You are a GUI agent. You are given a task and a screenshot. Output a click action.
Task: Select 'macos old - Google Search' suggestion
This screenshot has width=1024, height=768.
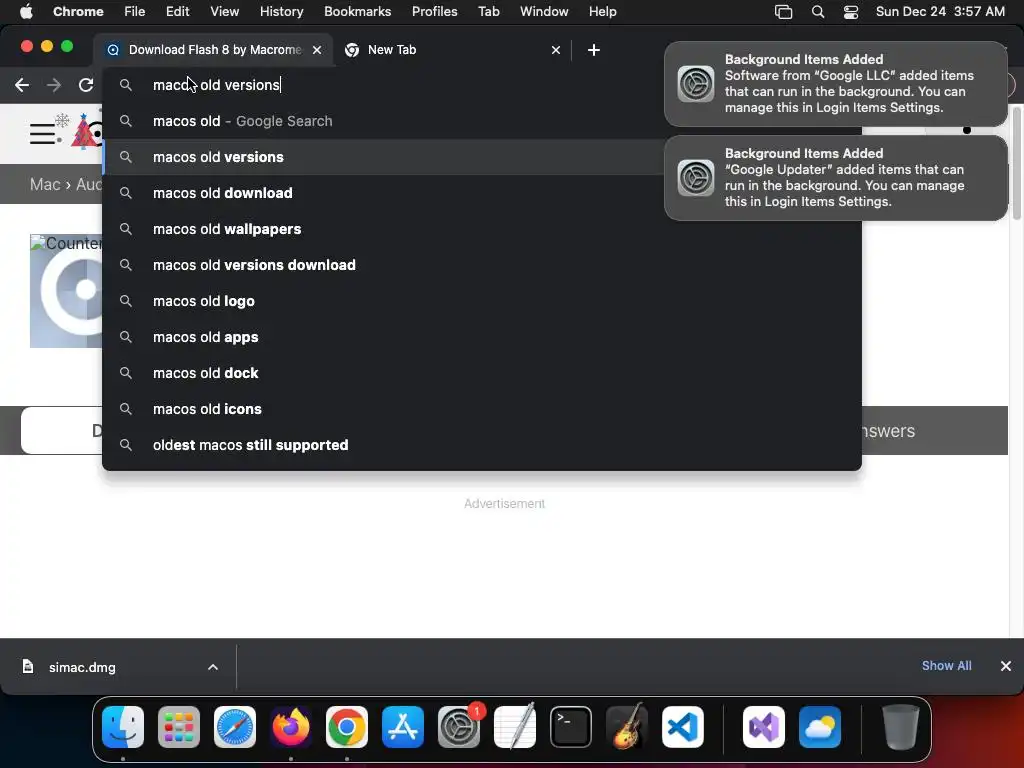[x=482, y=121]
